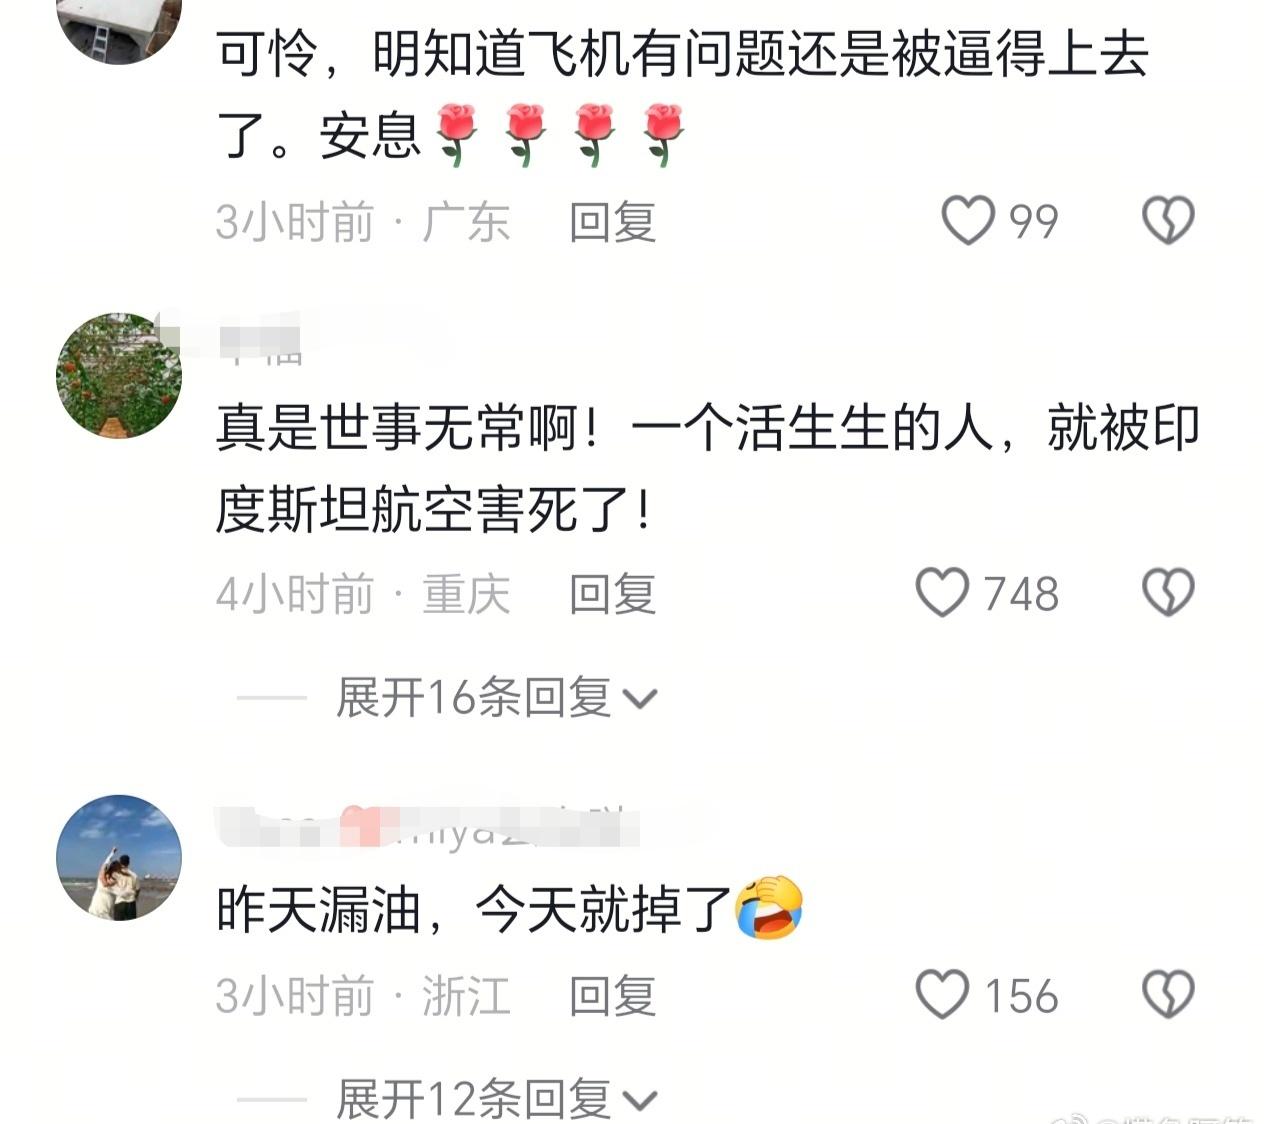1264x1124 pixels.
Task: Open the top commenter's avatar
Action: coord(119,30)
